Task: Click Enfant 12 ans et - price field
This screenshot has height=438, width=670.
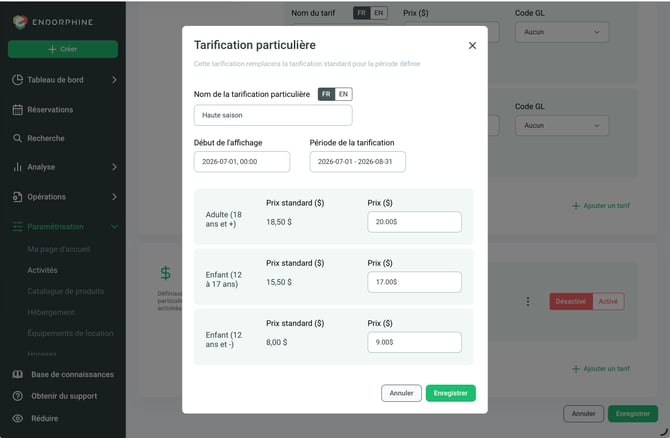Action: point(414,343)
